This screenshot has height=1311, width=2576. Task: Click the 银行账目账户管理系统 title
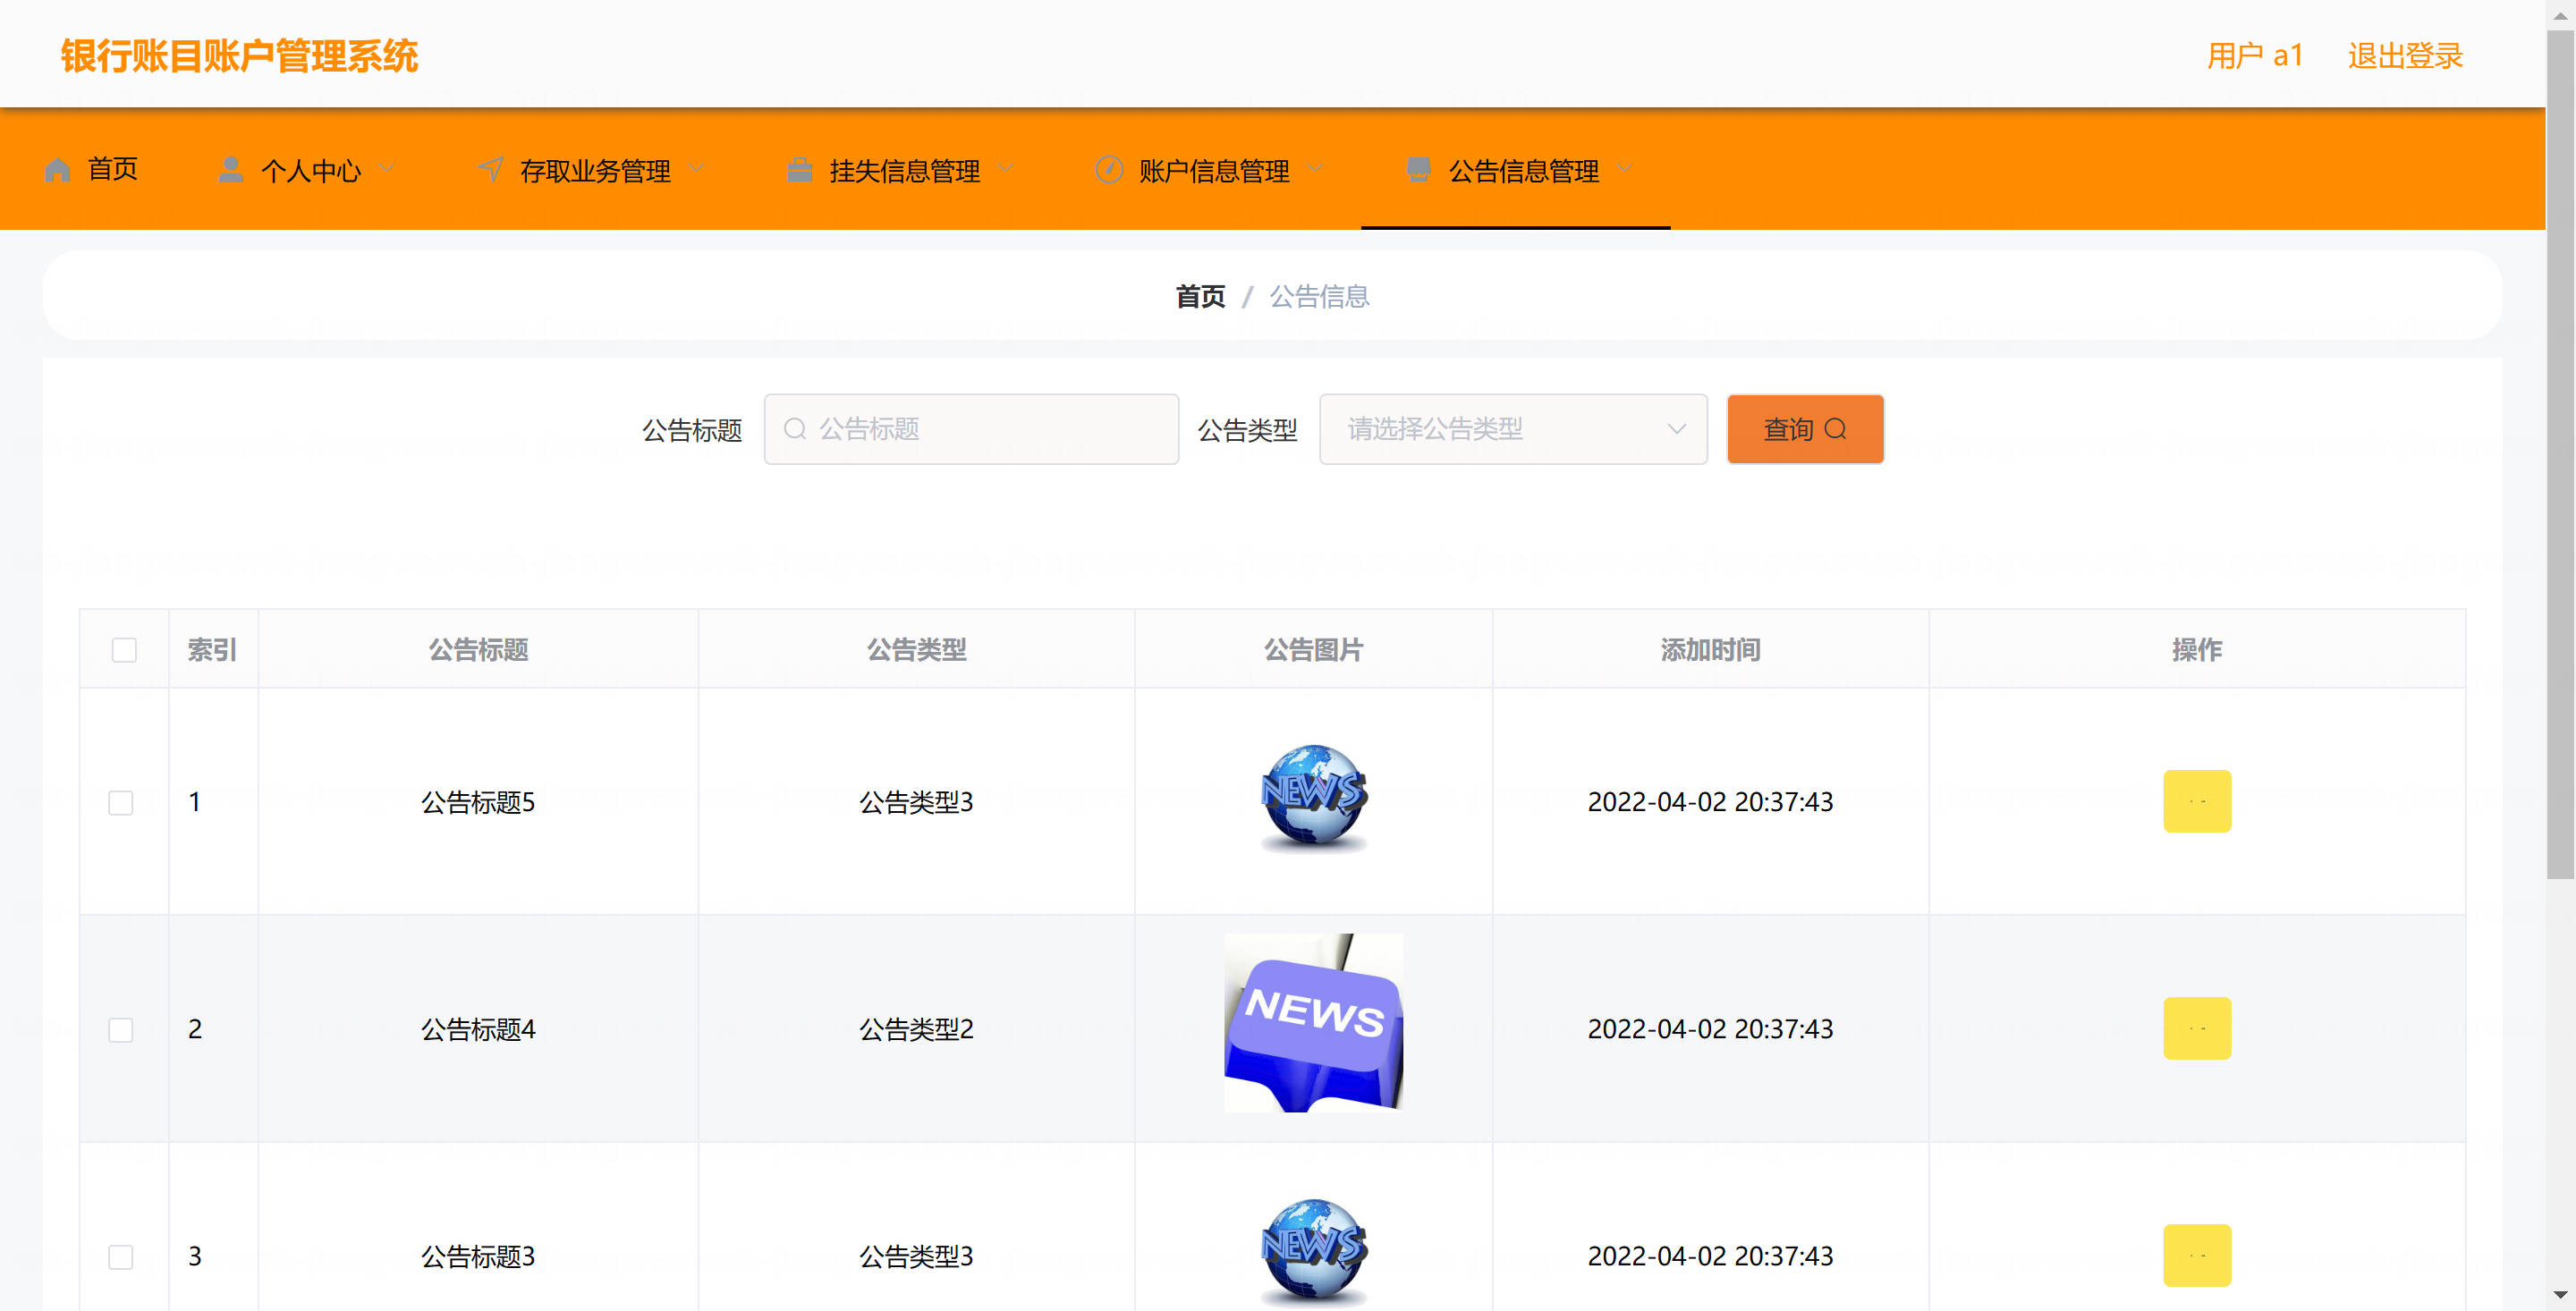(239, 56)
